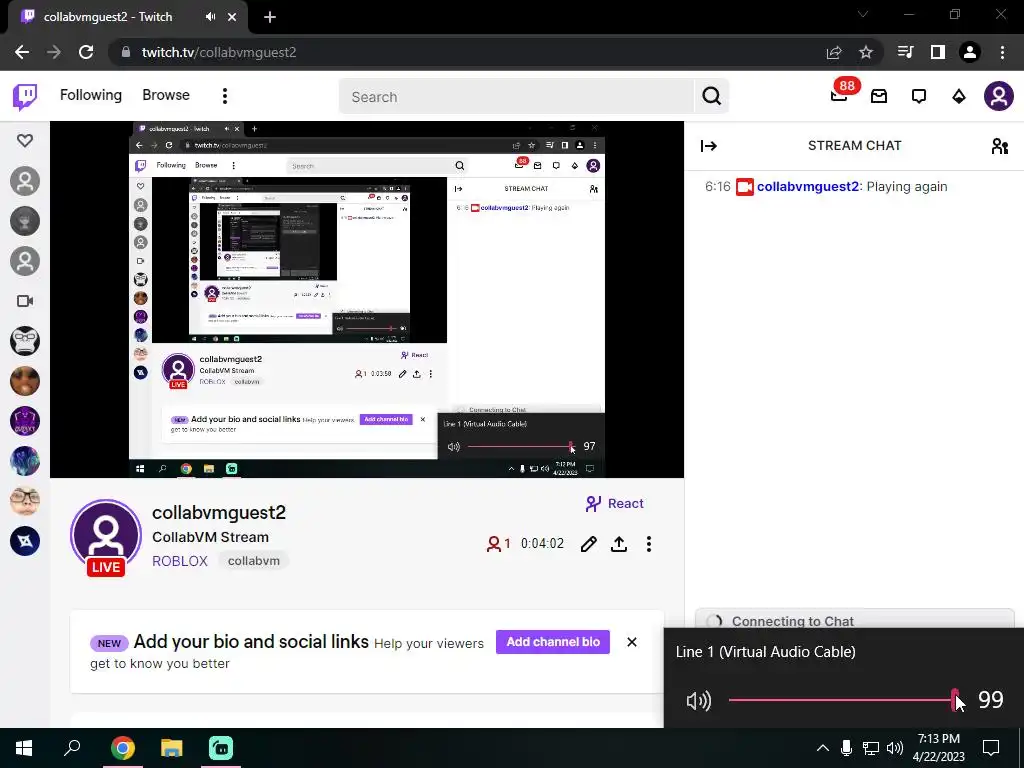This screenshot has height=768, width=1024.
Task: Click the collabvmguest2 LIVE channel avatar
Action: (106, 537)
